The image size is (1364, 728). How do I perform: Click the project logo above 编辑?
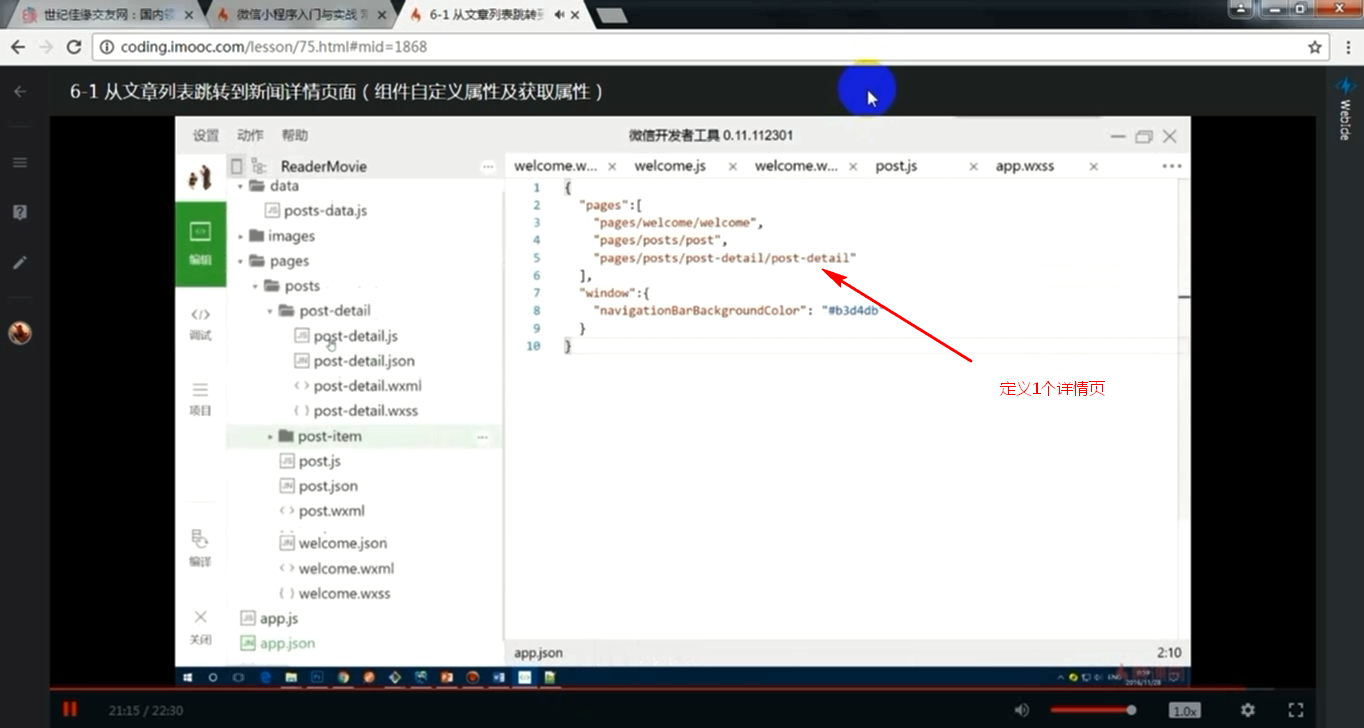point(200,178)
